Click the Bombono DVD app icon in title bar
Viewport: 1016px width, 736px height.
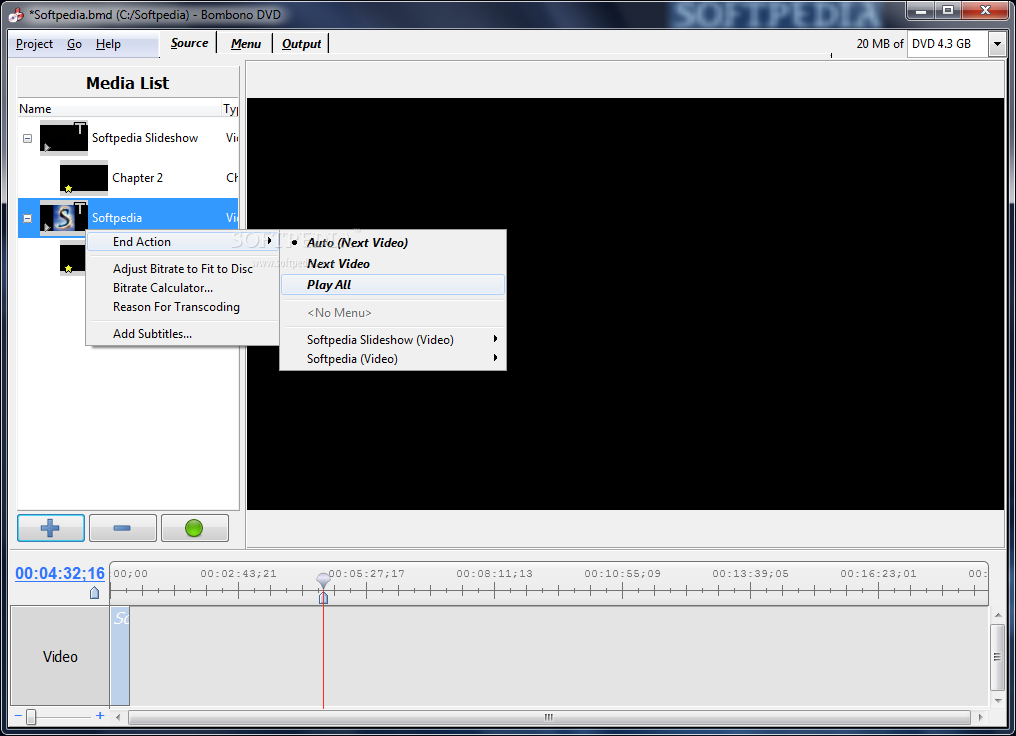(x=16, y=15)
